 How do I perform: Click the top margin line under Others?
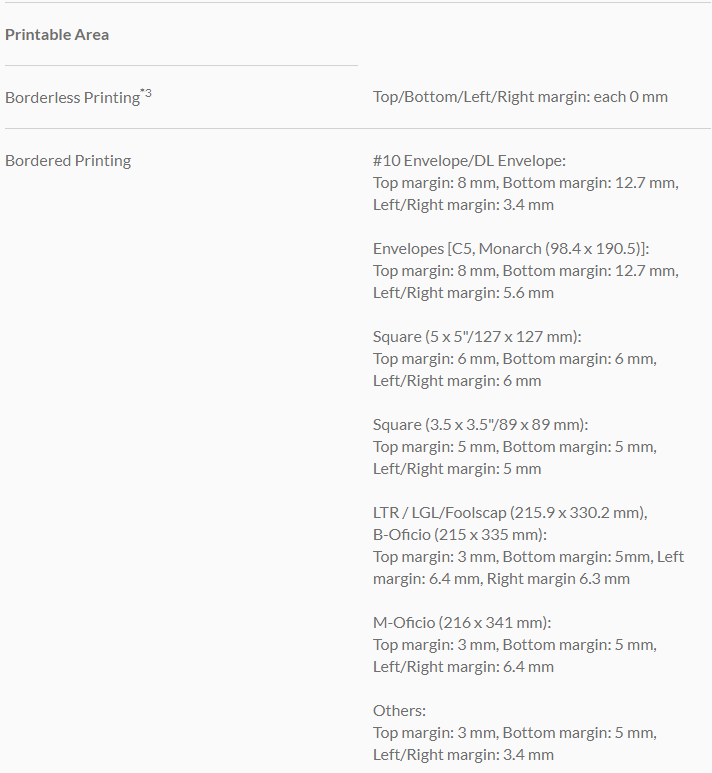click(514, 733)
